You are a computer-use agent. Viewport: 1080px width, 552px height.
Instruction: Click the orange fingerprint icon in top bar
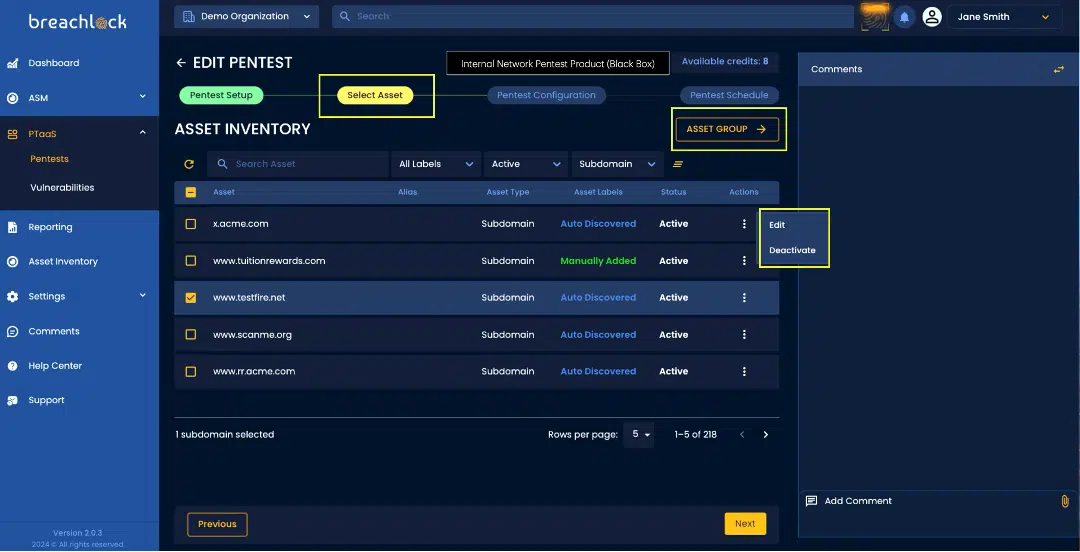point(875,17)
